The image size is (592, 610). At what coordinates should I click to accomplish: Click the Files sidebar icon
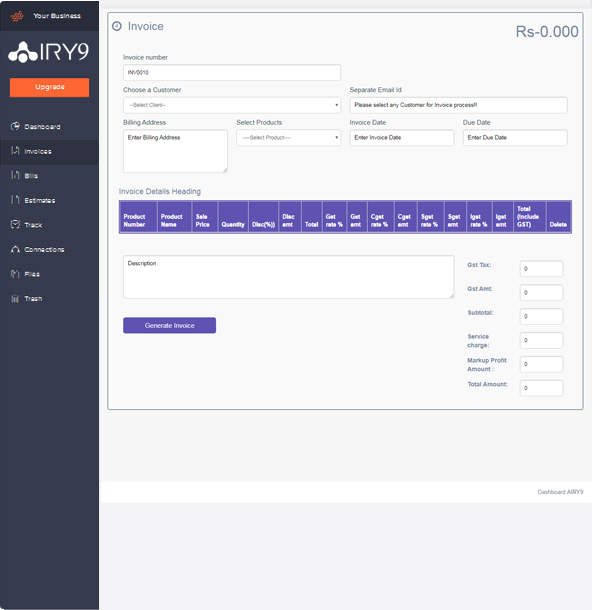(15, 274)
